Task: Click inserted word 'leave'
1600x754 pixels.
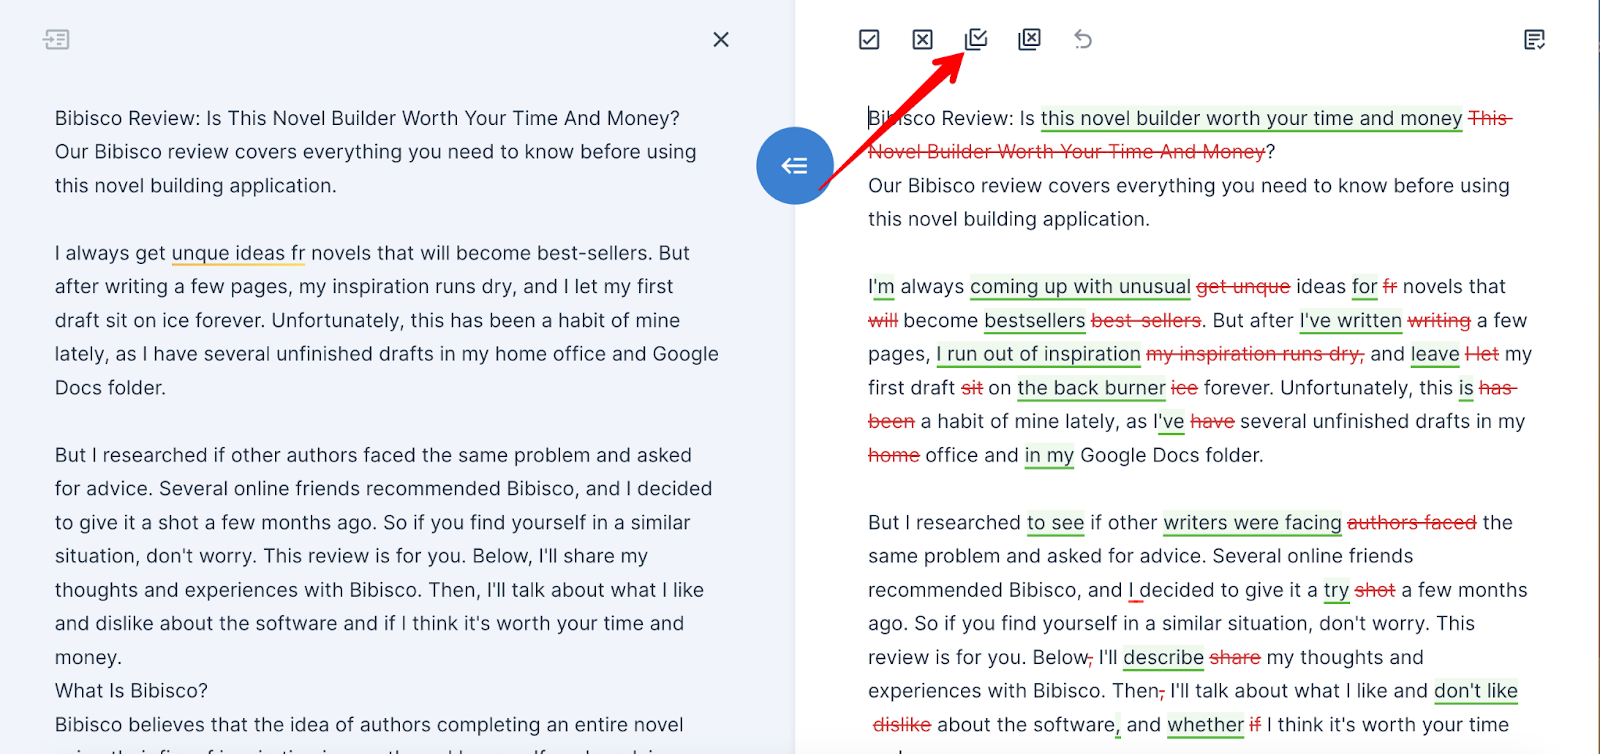Action: click(1435, 354)
